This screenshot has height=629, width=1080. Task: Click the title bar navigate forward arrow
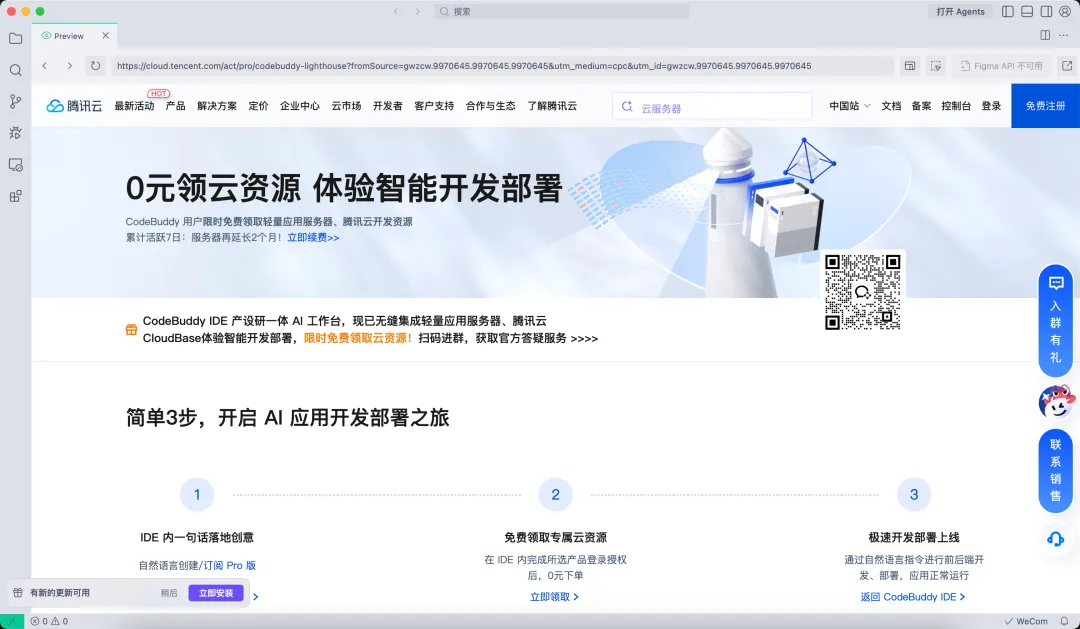417,12
